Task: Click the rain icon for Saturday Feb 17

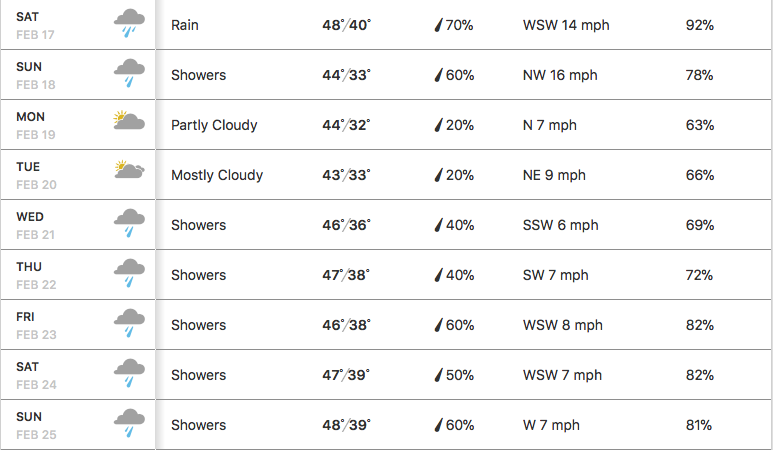Action: click(x=129, y=23)
